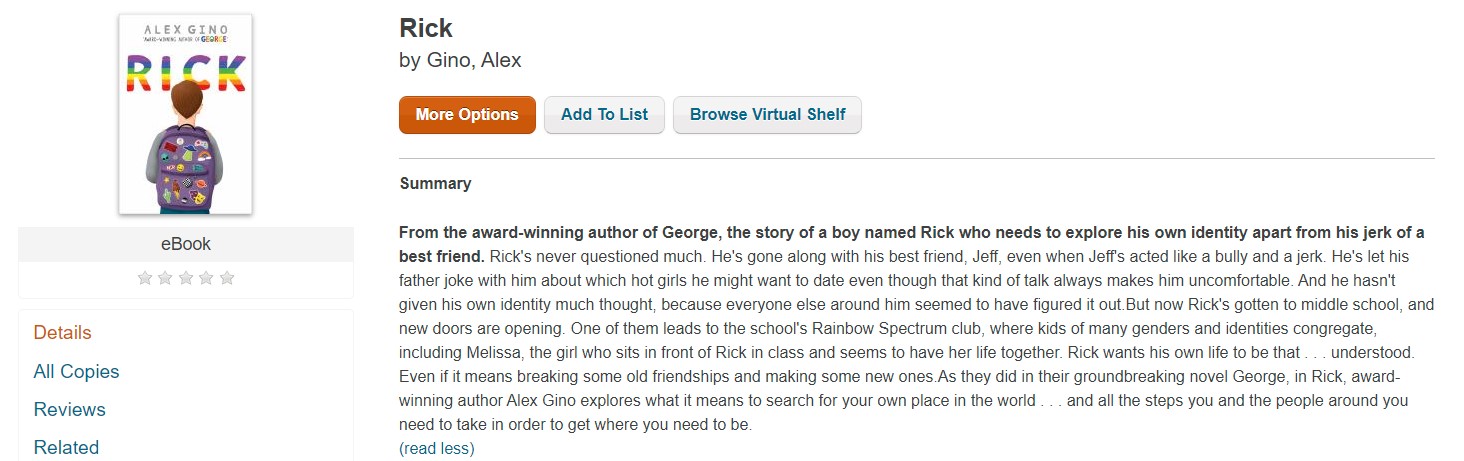Open Browse Virtual Shelf
Screen dimensions: 1464x461
coord(767,114)
